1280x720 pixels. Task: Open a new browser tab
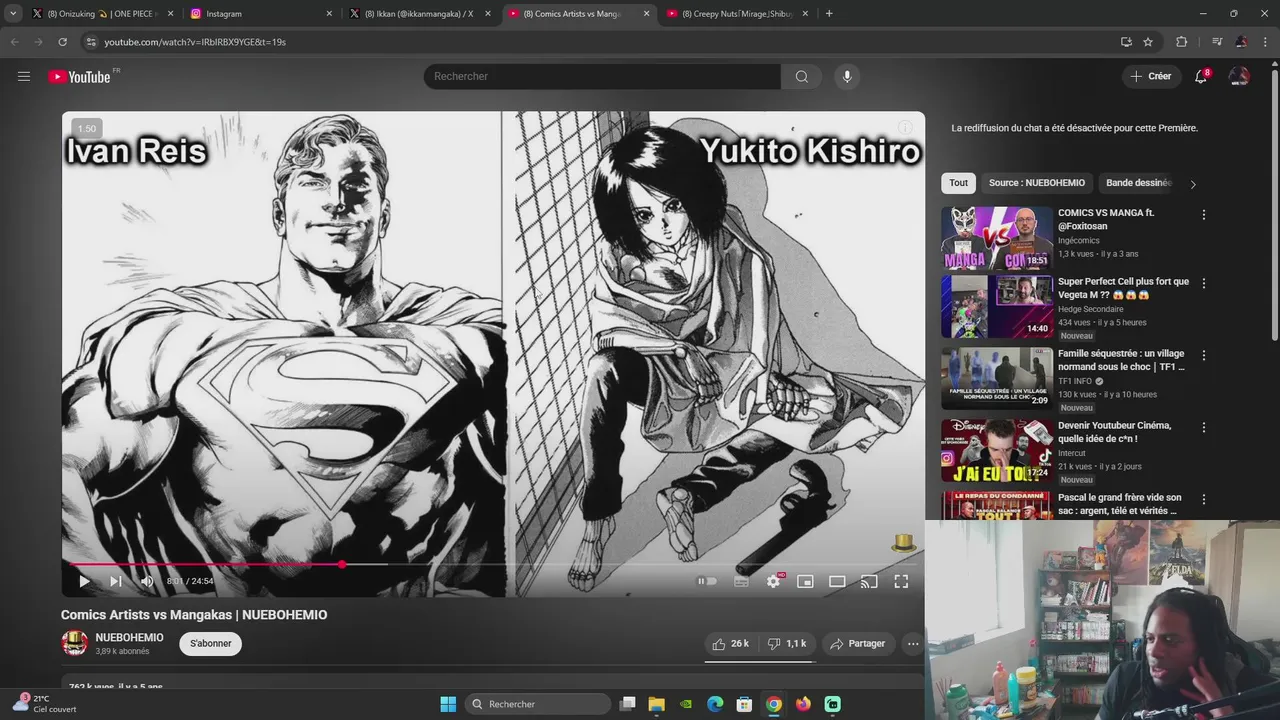coord(829,14)
